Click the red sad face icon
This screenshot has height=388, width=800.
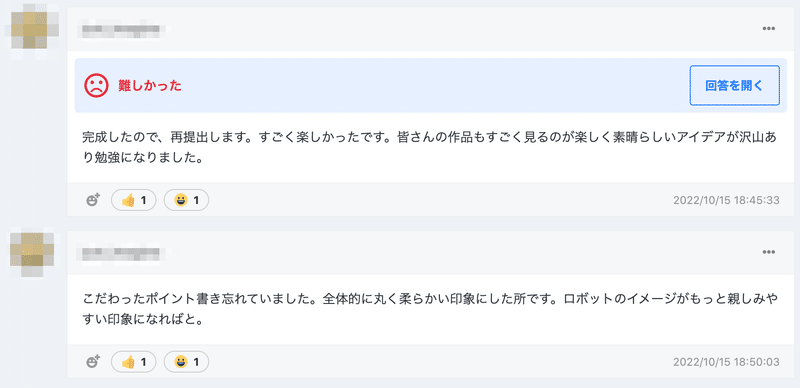pyautogui.click(x=96, y=86)
